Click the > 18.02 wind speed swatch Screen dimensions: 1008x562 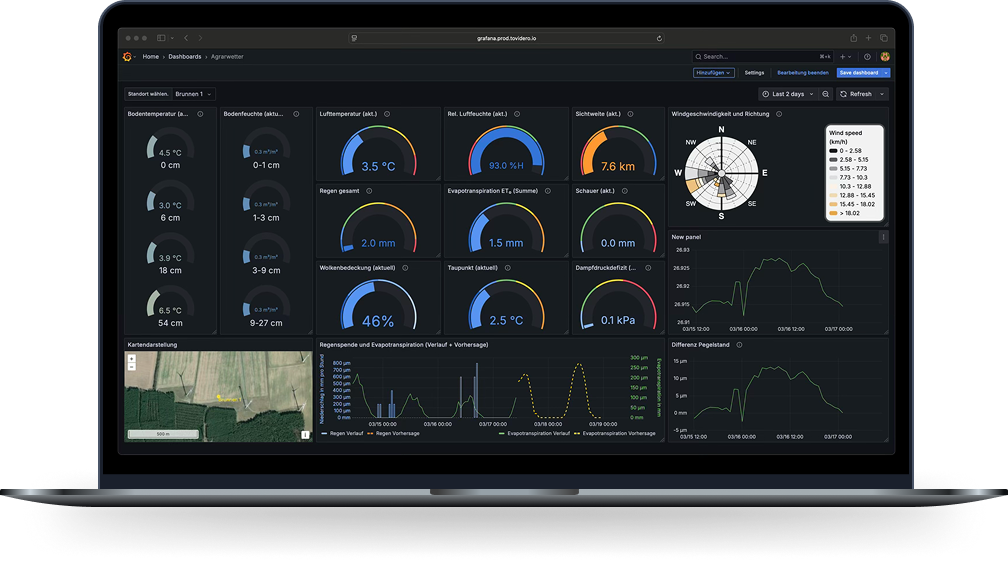tap(833, 213)
